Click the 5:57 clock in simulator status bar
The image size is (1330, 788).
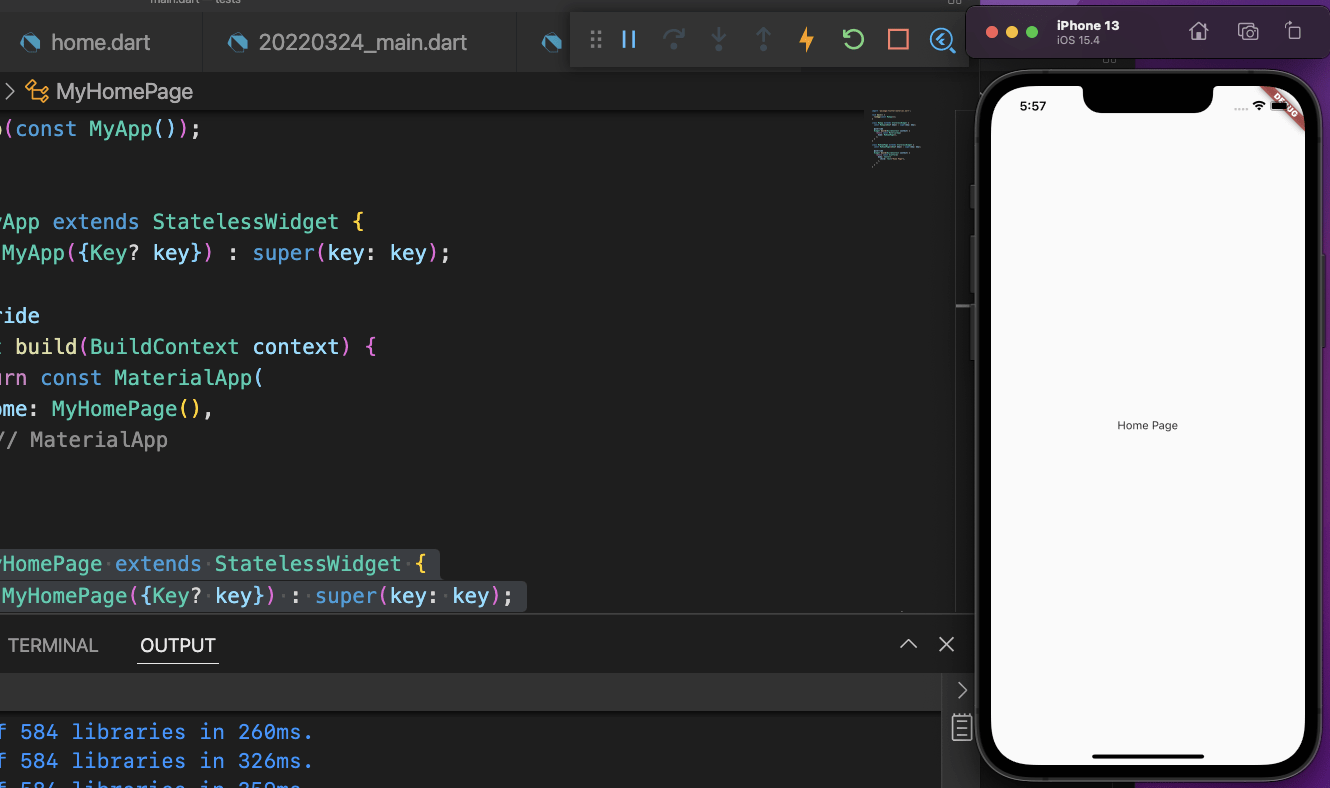pyautogui.click(x=1033, y=106)
